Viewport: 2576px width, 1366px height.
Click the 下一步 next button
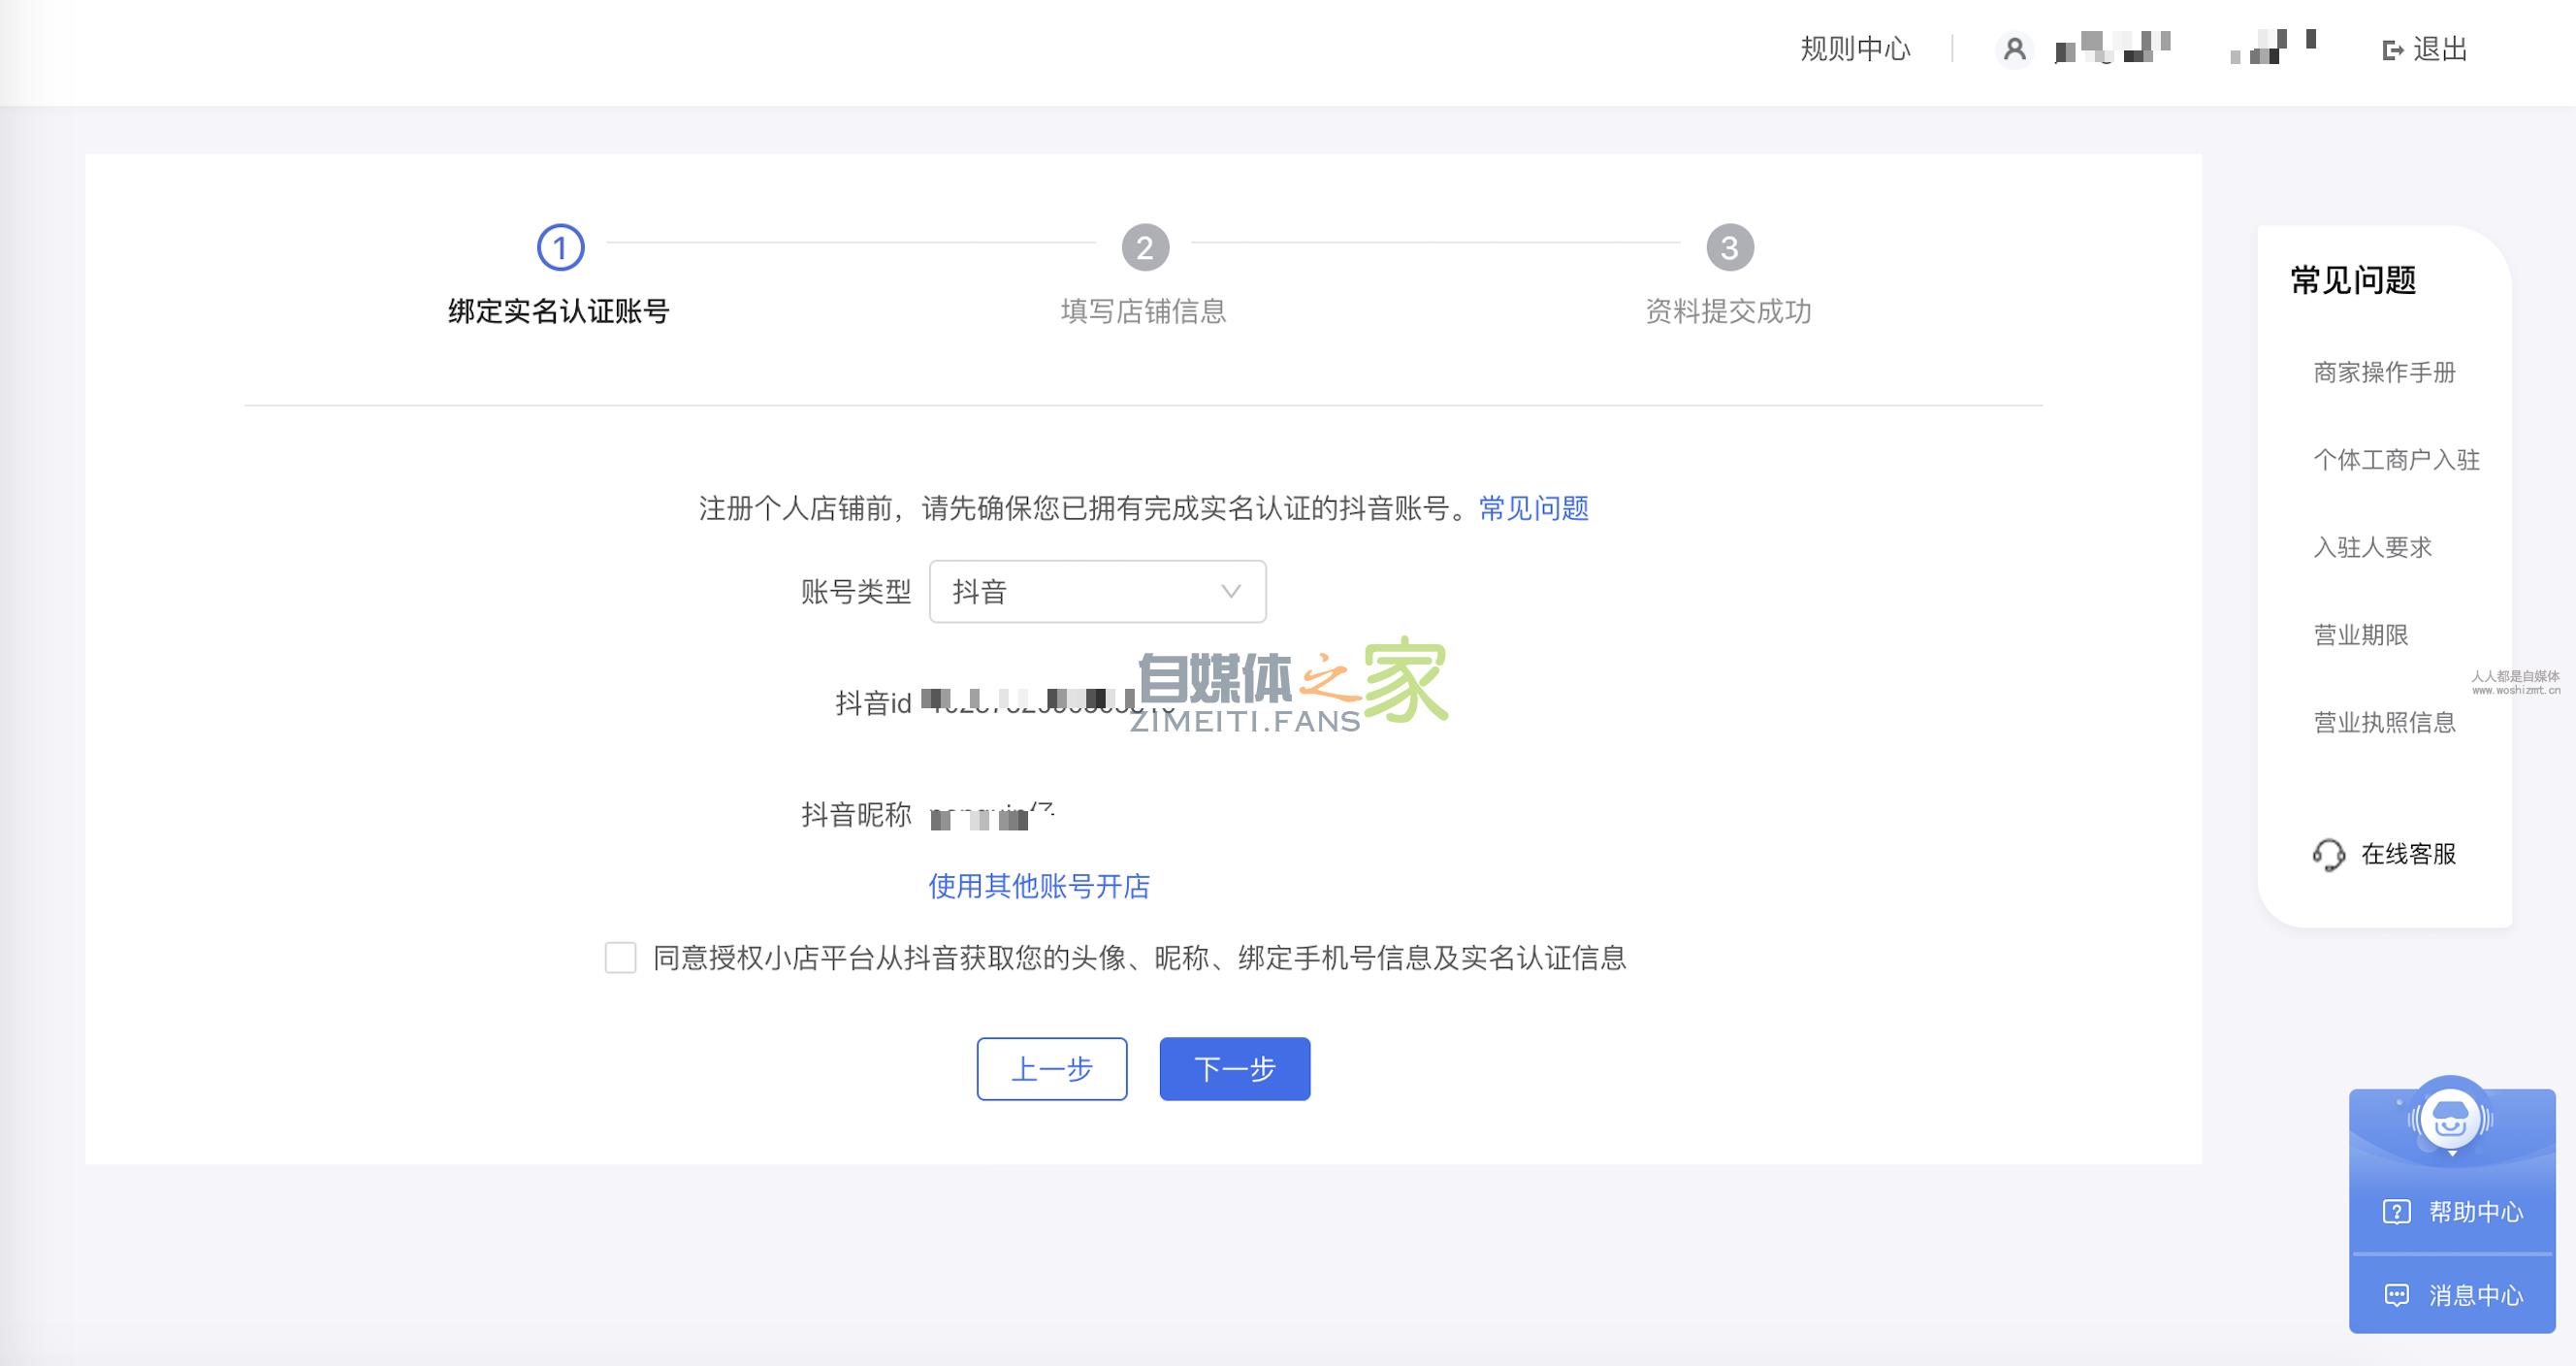(1234, 1069)
